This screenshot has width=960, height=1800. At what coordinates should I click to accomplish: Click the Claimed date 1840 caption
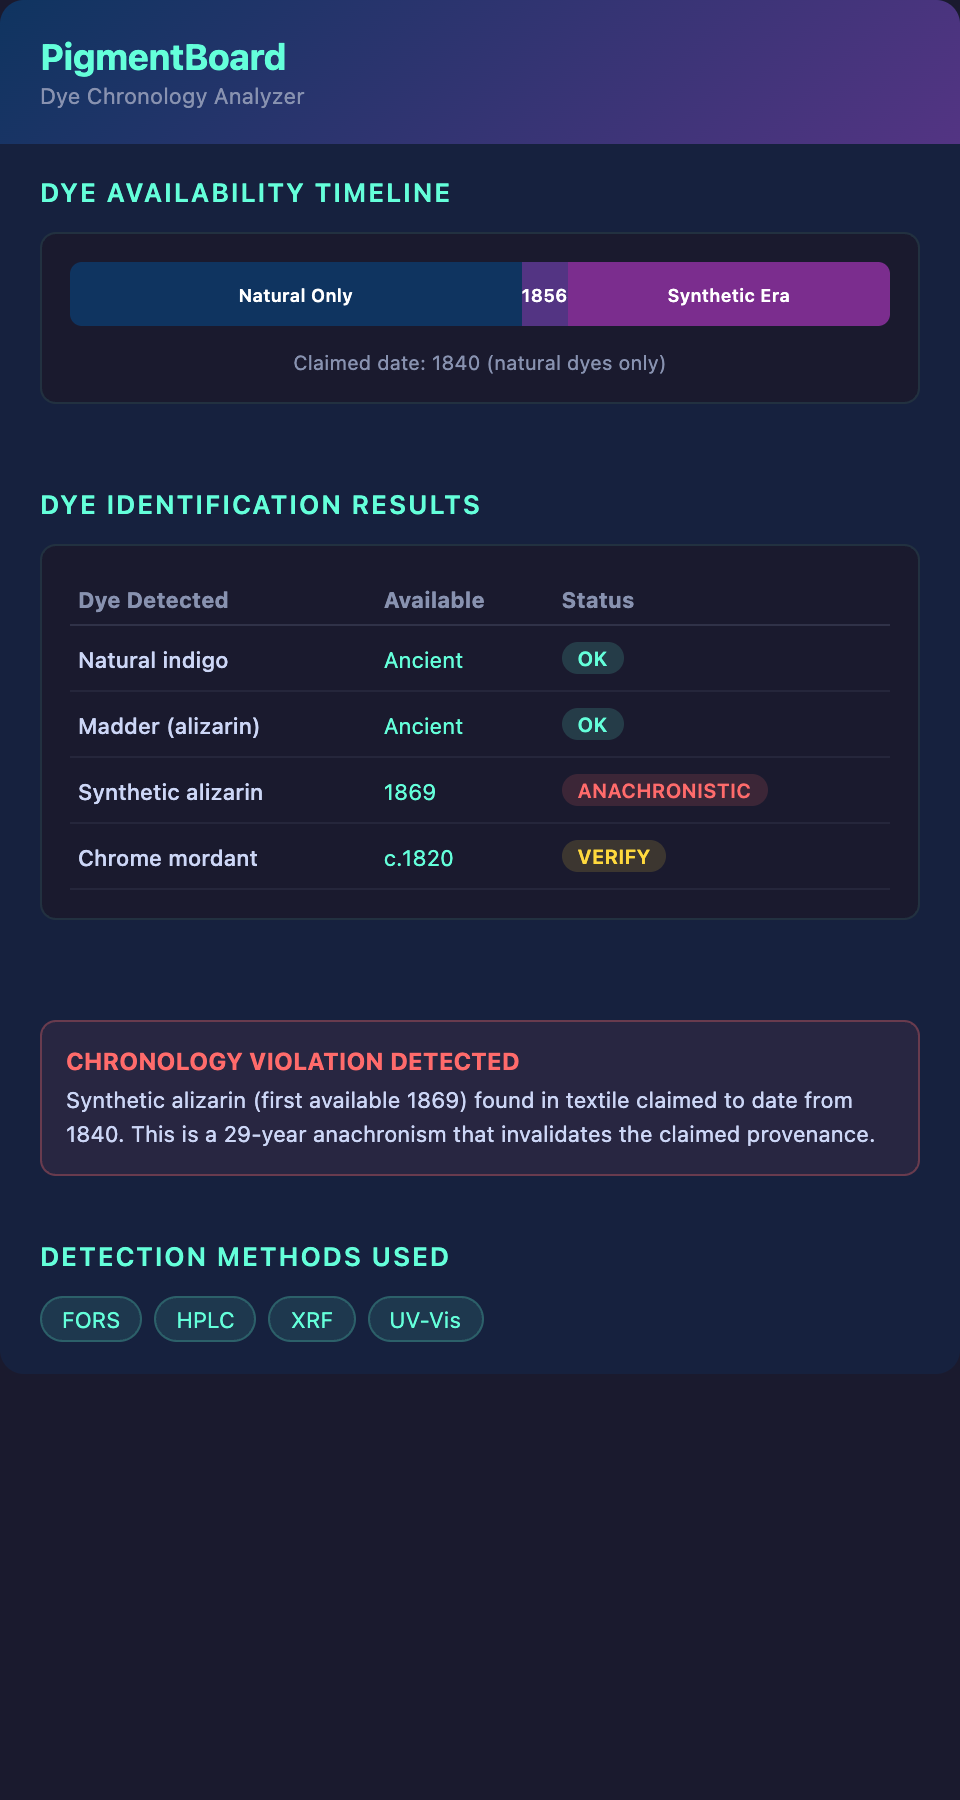(x=479, y=363)
